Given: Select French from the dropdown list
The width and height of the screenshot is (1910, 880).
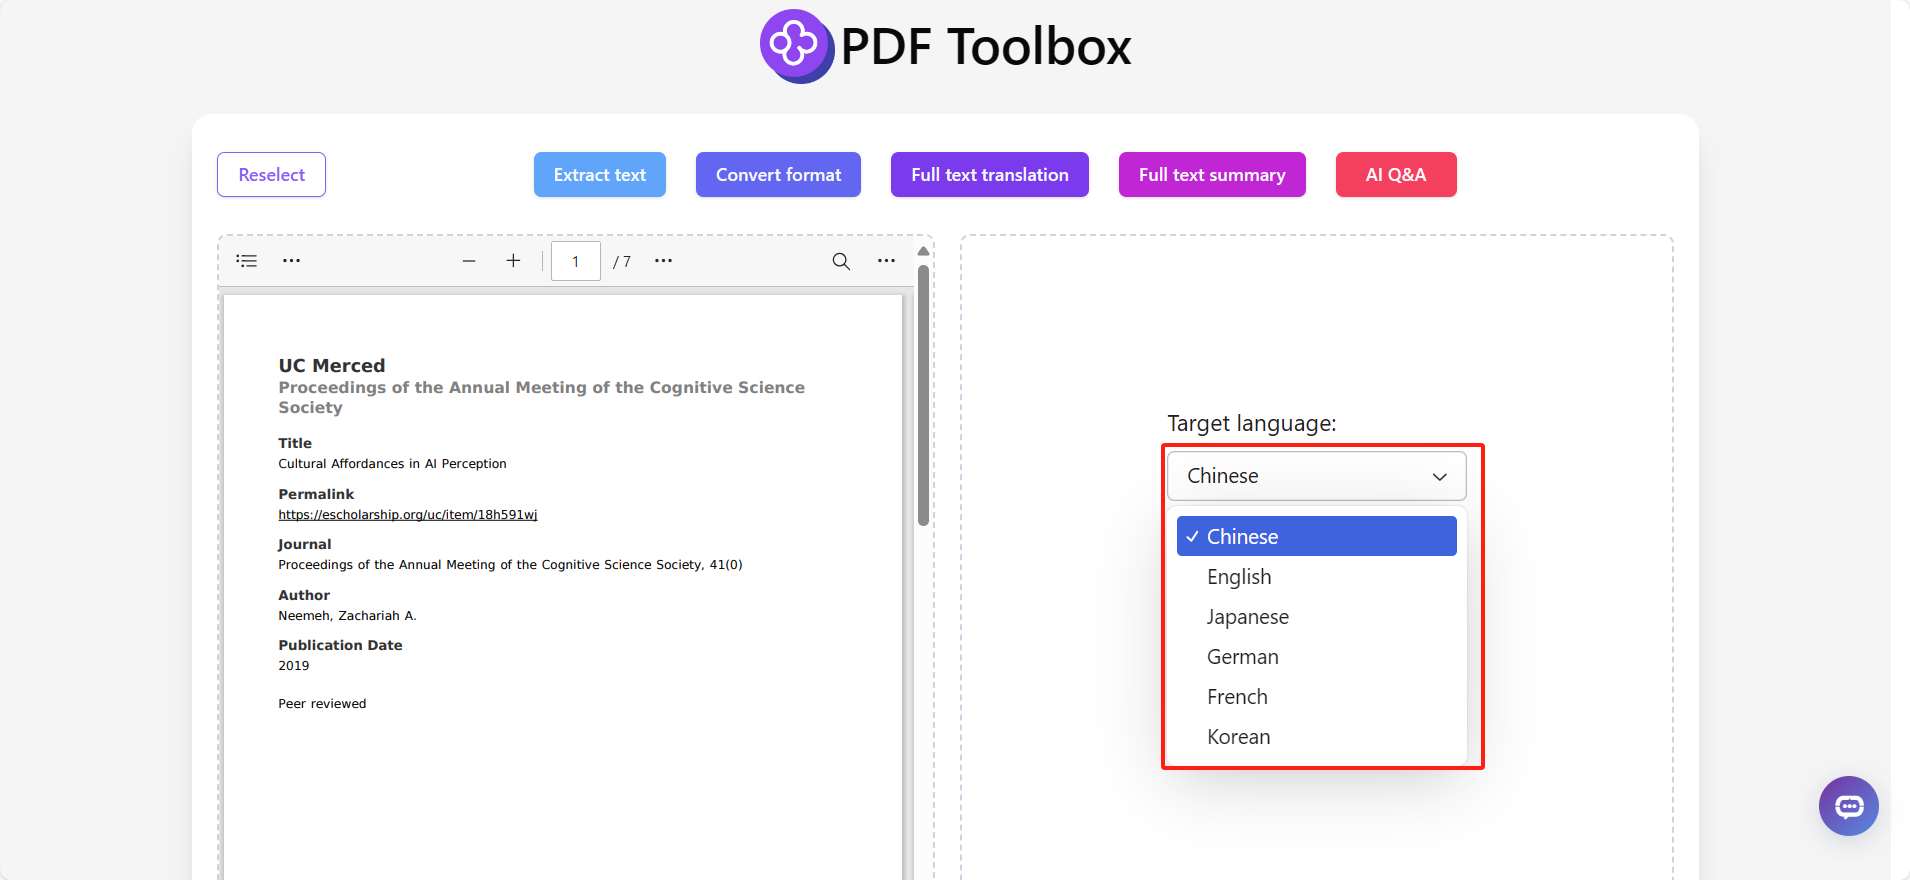Looking at the screenshot, I should coord(1316,697).
